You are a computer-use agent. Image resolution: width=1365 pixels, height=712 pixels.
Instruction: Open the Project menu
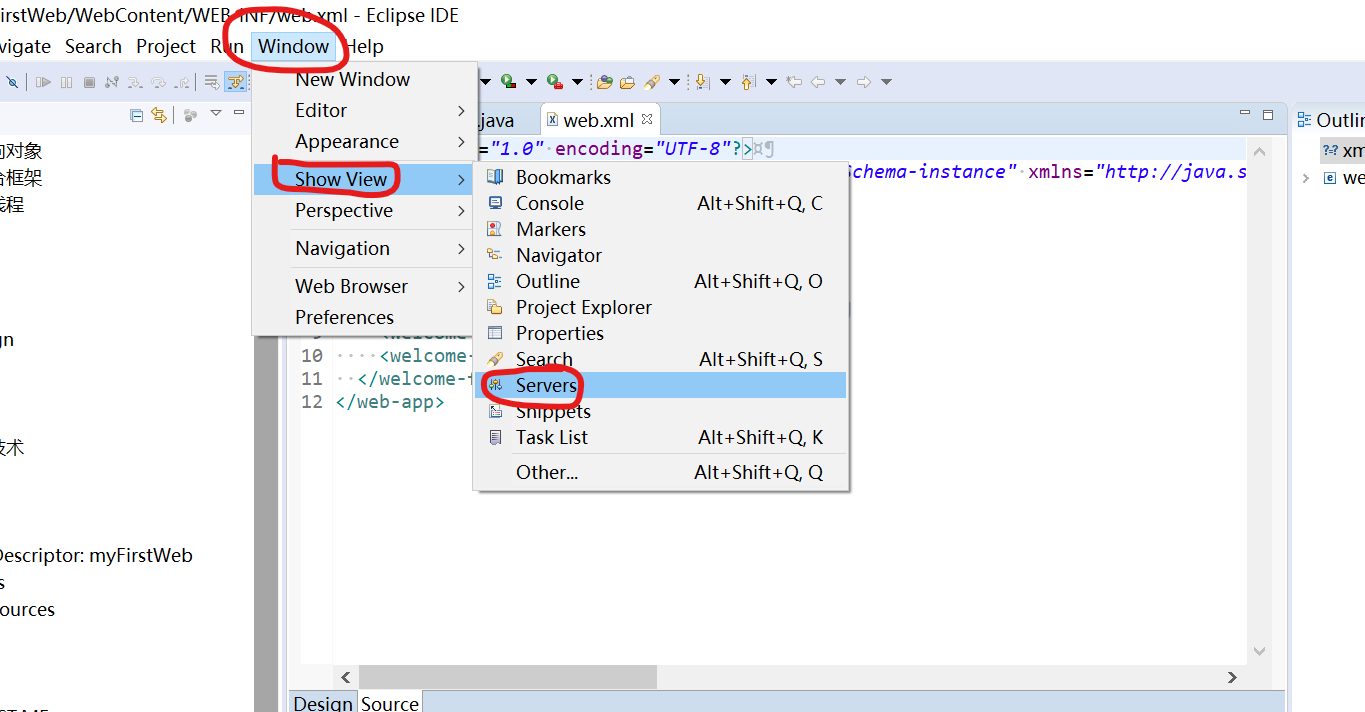[x=166, y=46]
